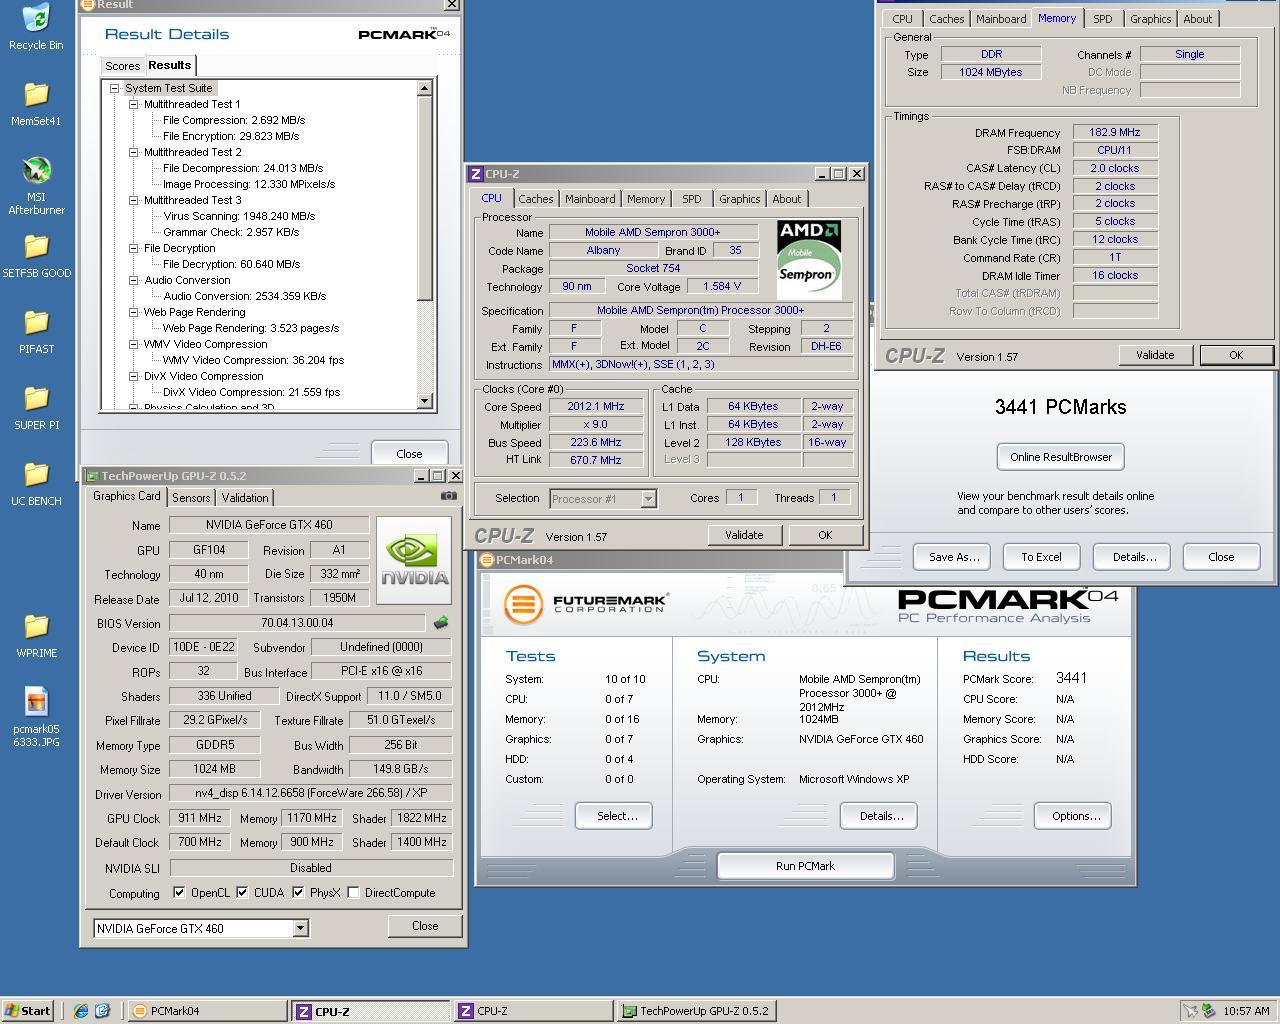Viewport: 1280px width, 1024px height.
Task: Click Save As... button in score dialog
Action: click(x=954, y=557)
